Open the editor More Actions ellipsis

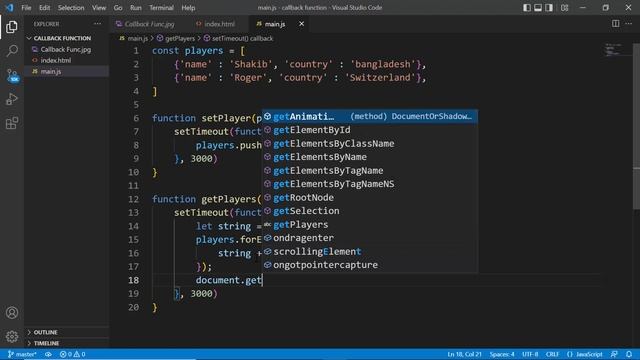[629, 24]
